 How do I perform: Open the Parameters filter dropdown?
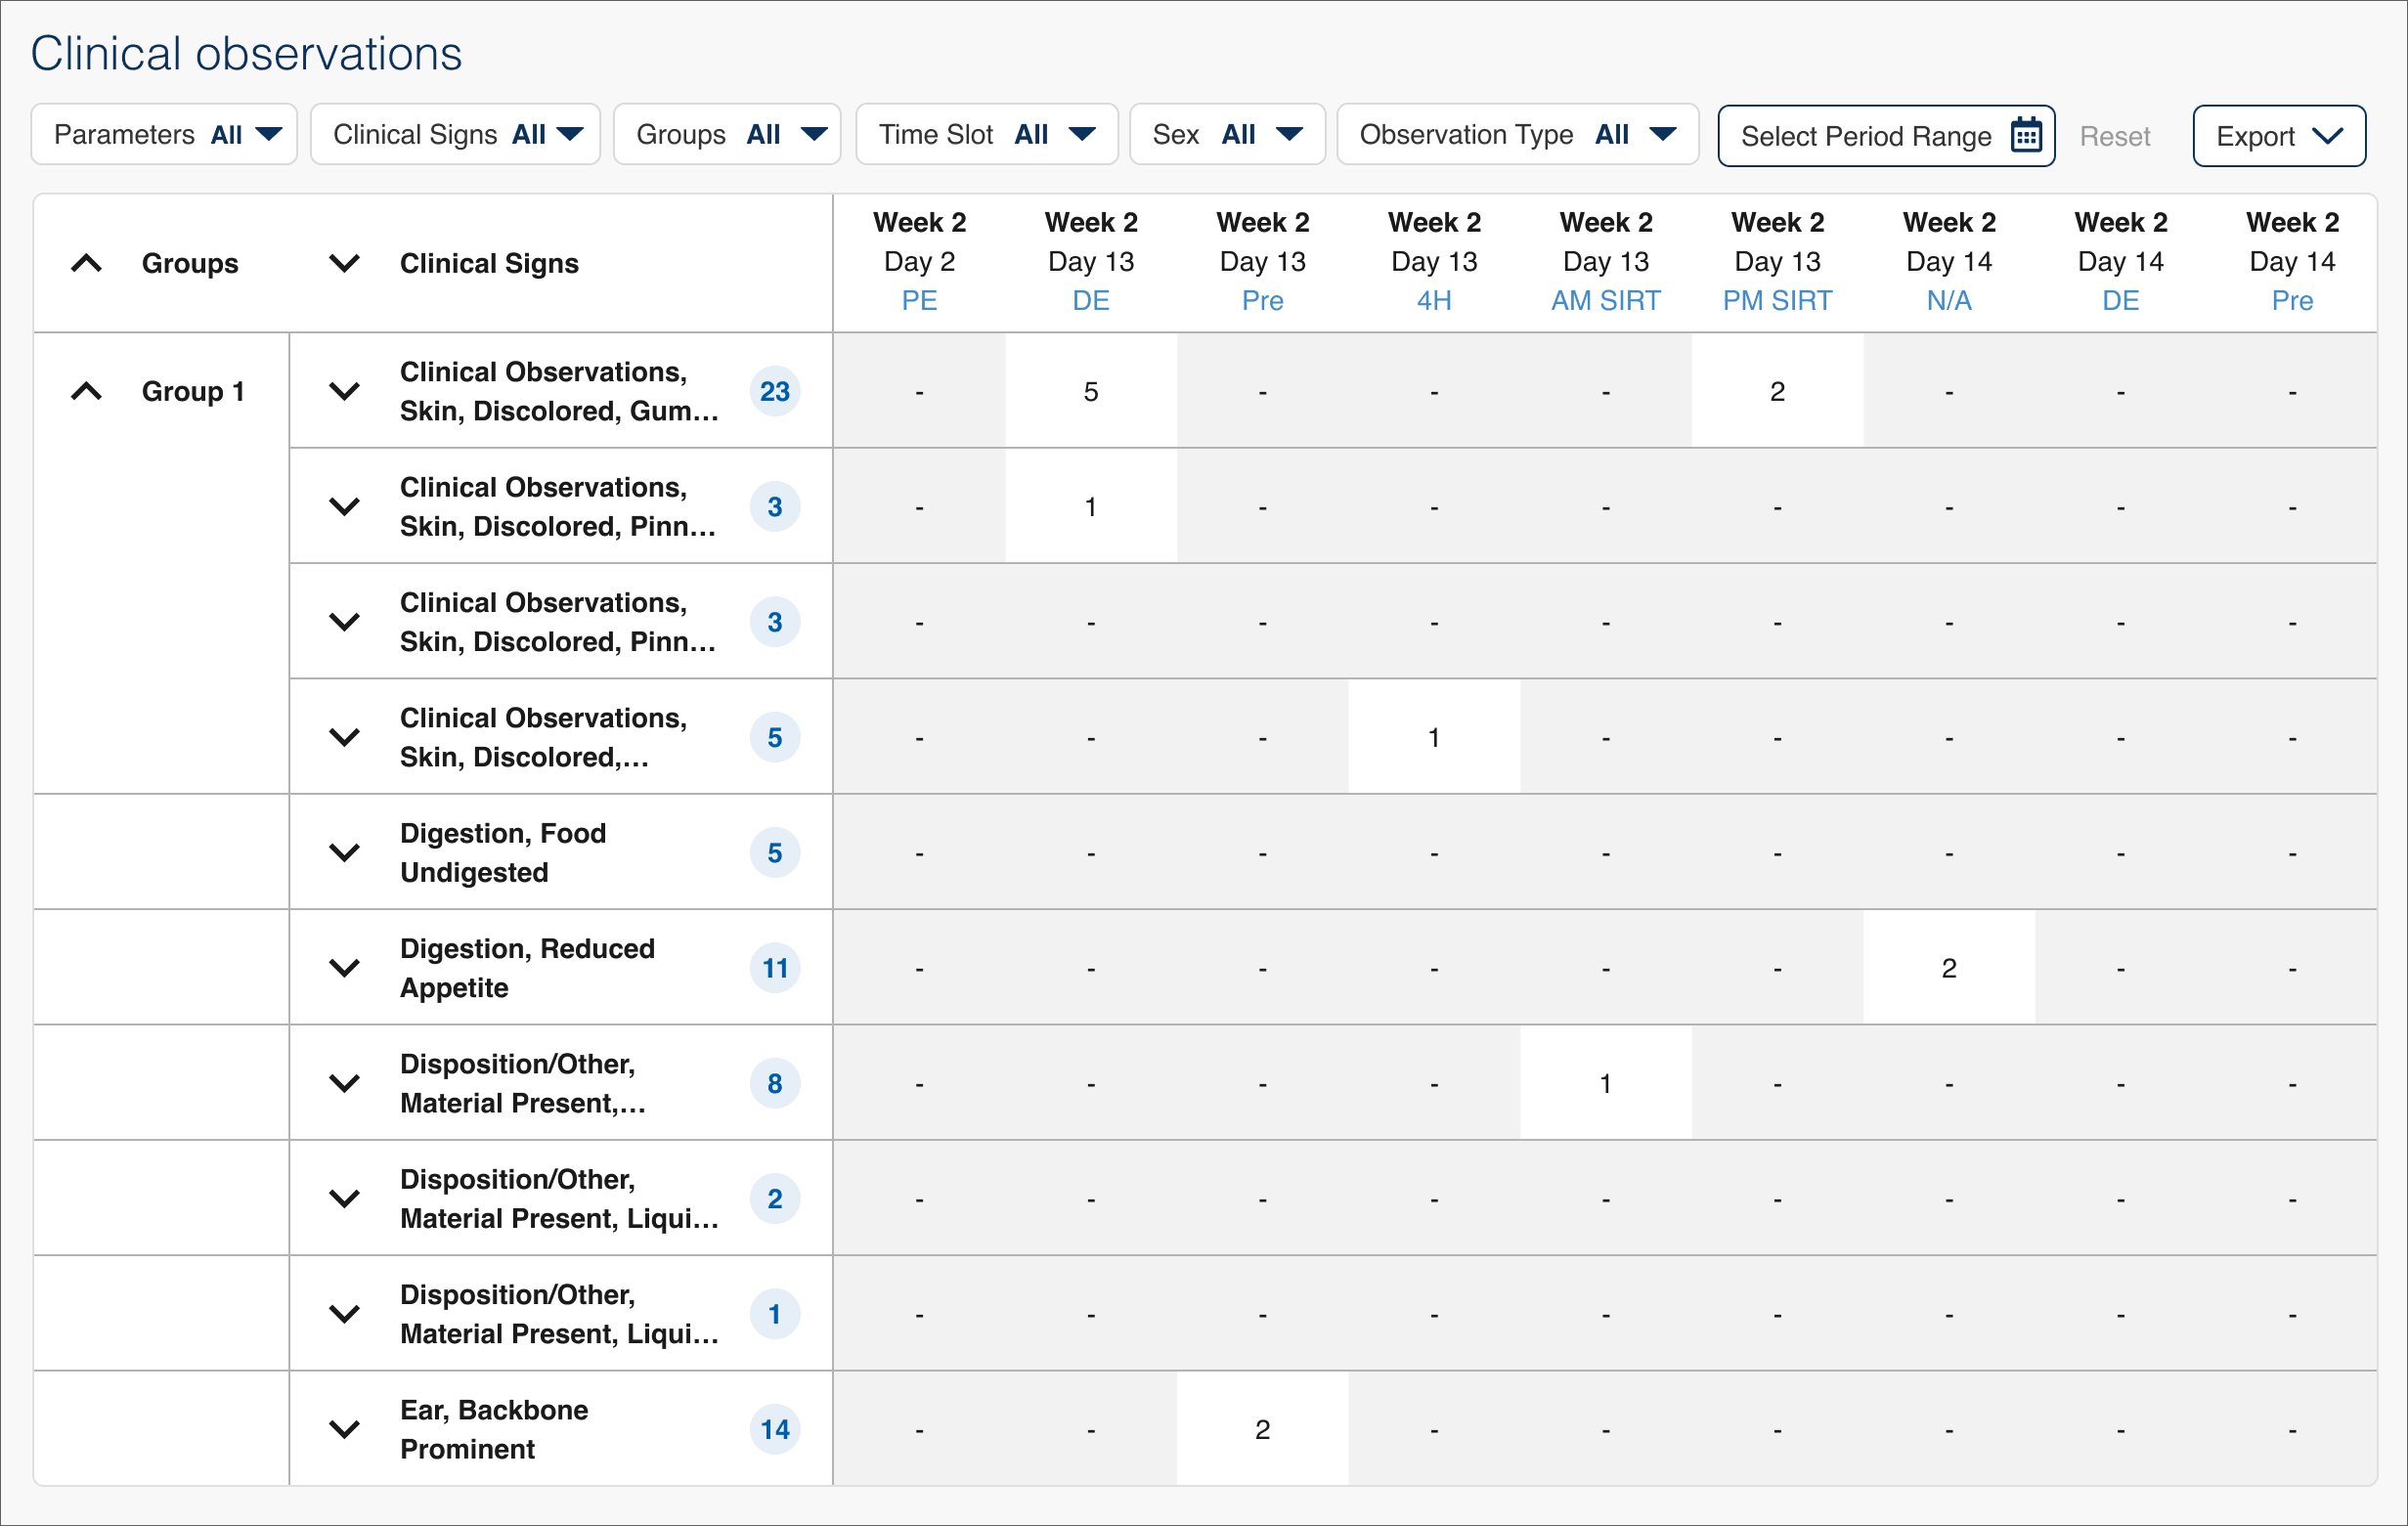click(x=164, y=134)
